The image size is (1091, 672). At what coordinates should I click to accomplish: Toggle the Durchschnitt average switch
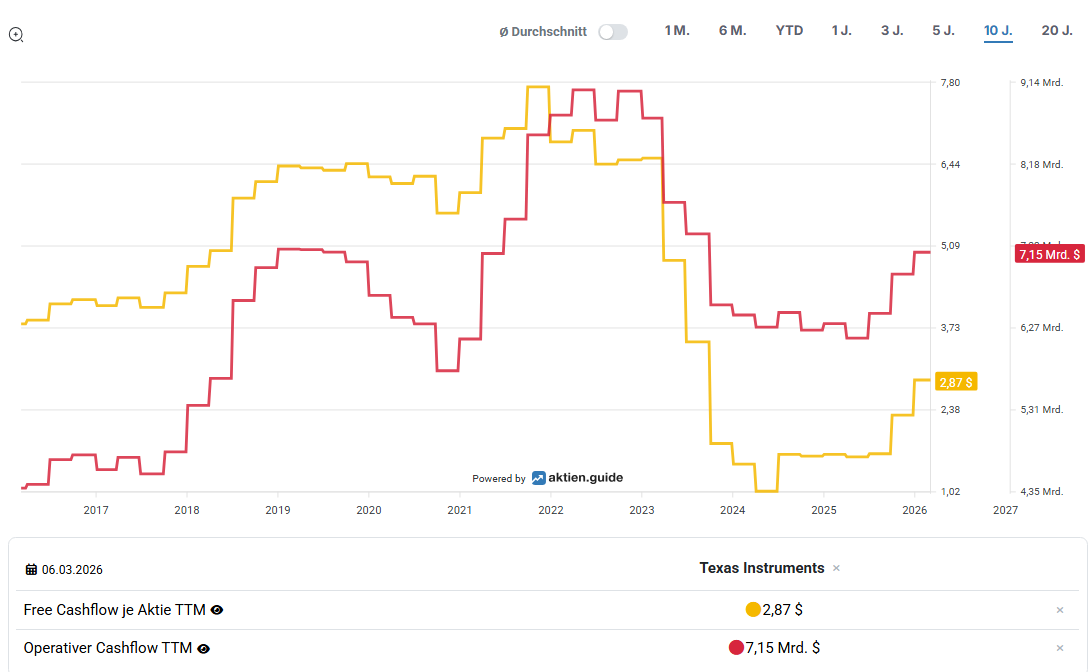click(x=612, y=32)
